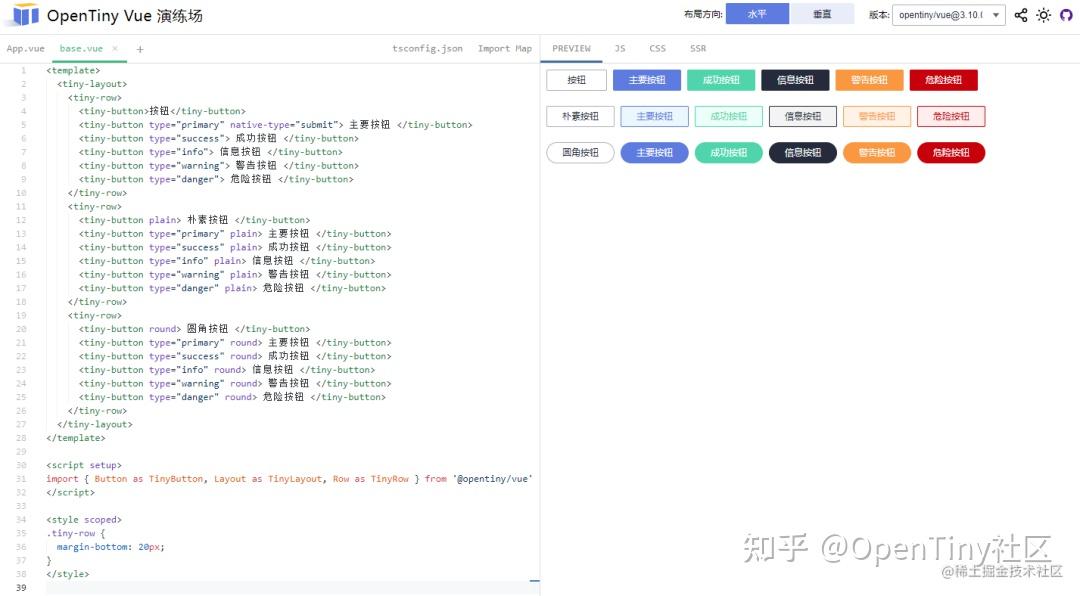
Task: Click the 圆角按钮 rounded button
Action: 579,152
